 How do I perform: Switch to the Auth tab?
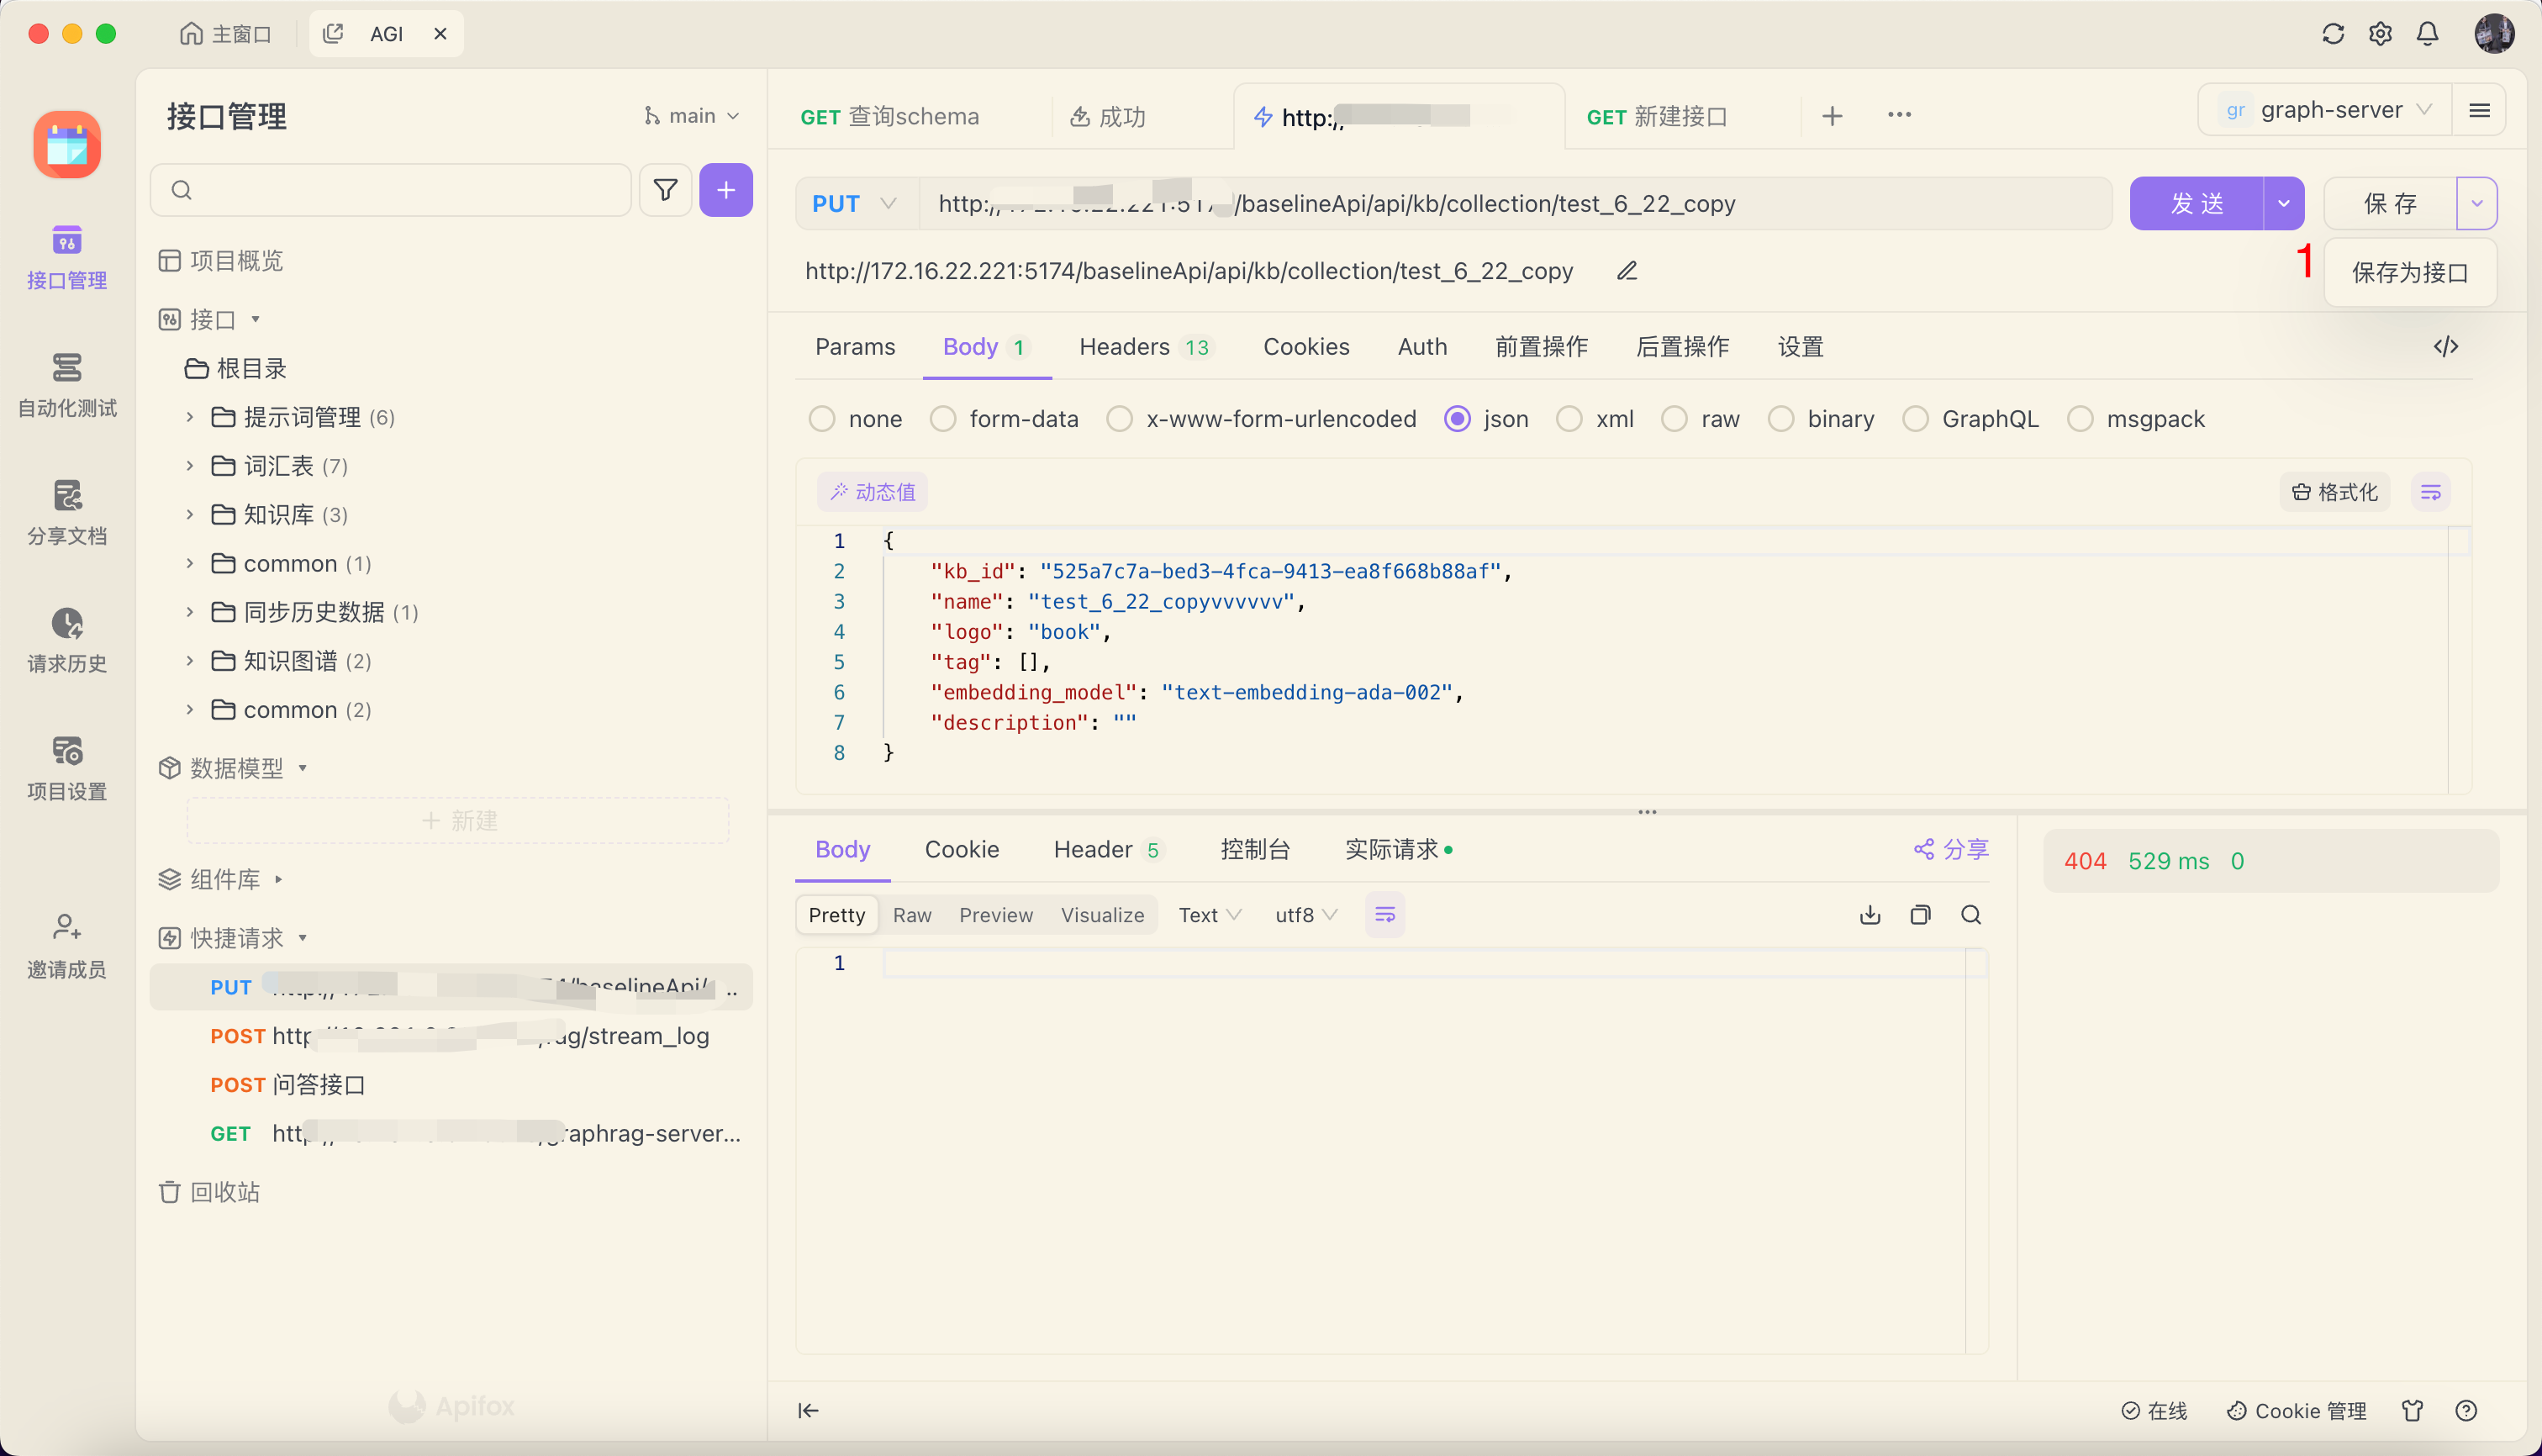(1422, 347)
